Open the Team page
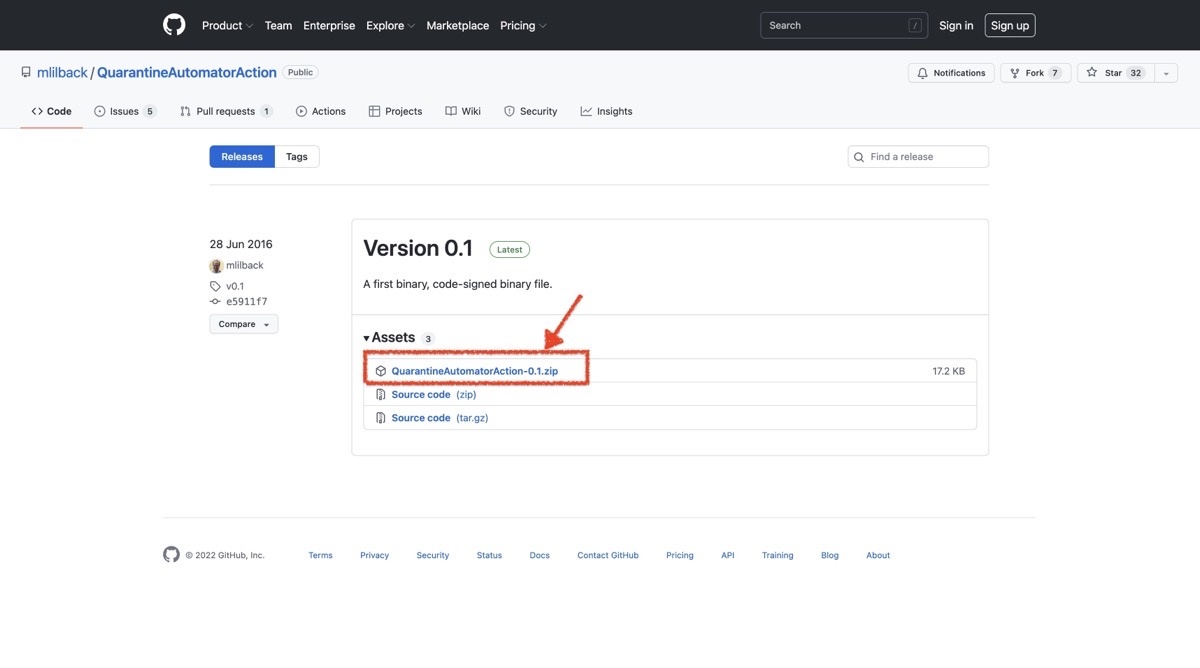 278,26
